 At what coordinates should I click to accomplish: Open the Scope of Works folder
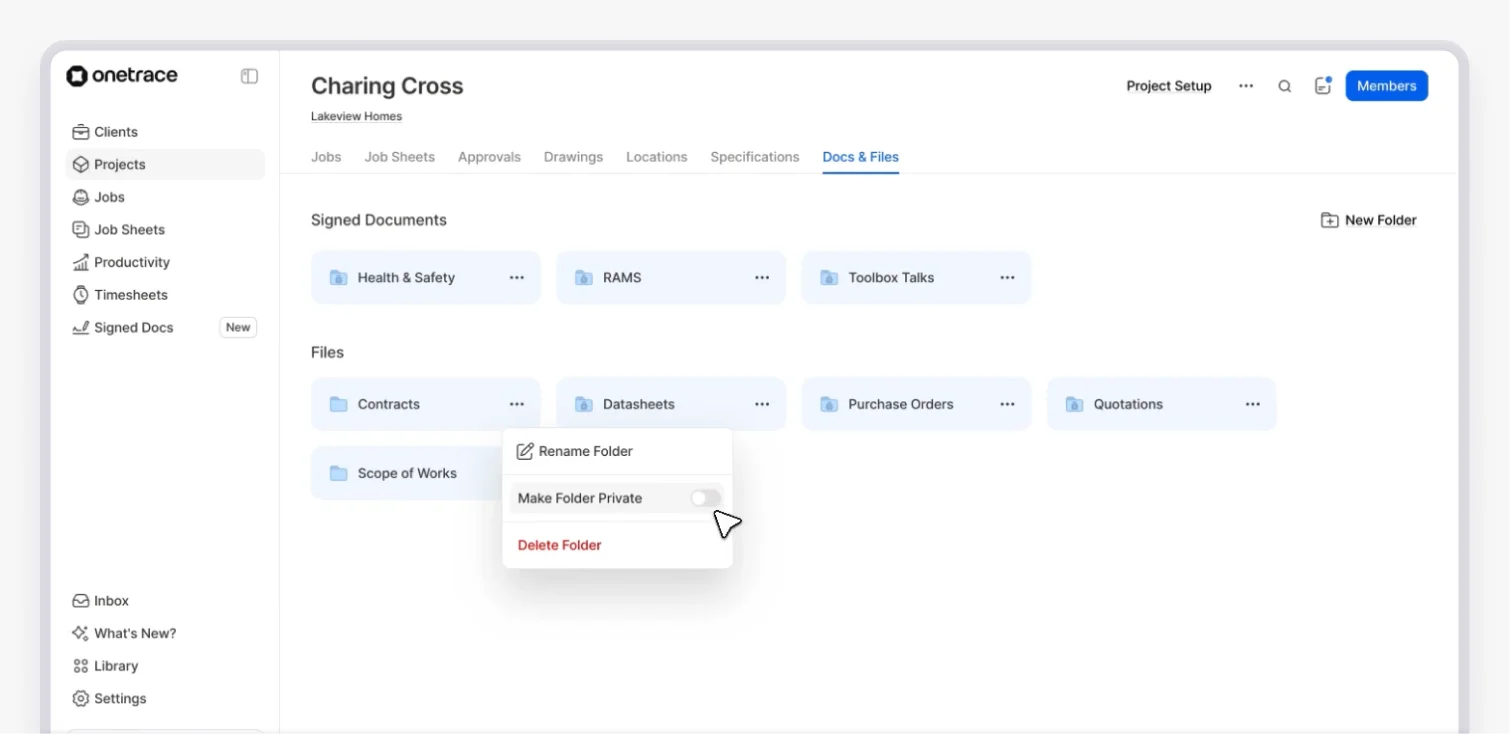(405, 473)
